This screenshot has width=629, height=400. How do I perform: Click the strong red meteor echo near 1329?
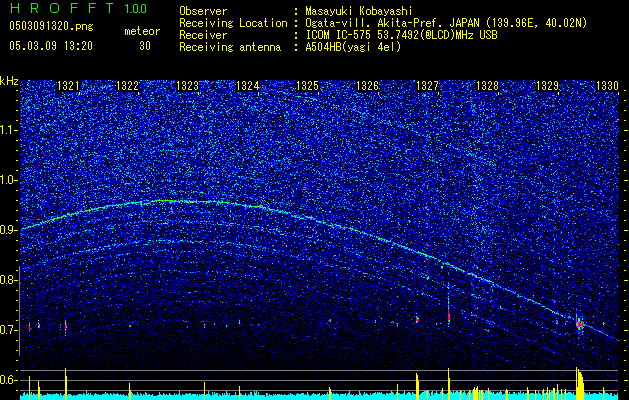[x=580, y=324]
